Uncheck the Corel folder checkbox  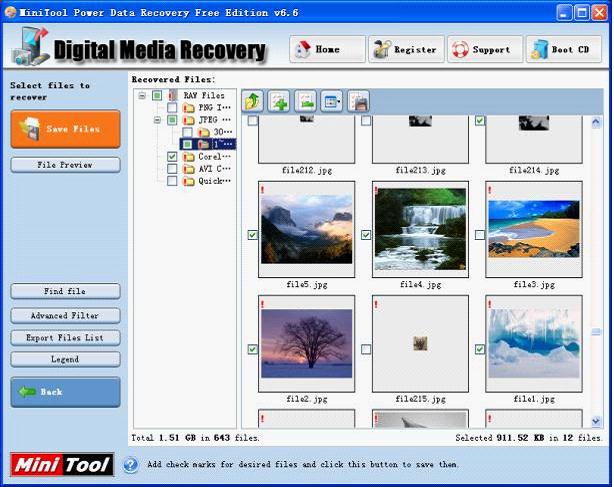point(172,157)
